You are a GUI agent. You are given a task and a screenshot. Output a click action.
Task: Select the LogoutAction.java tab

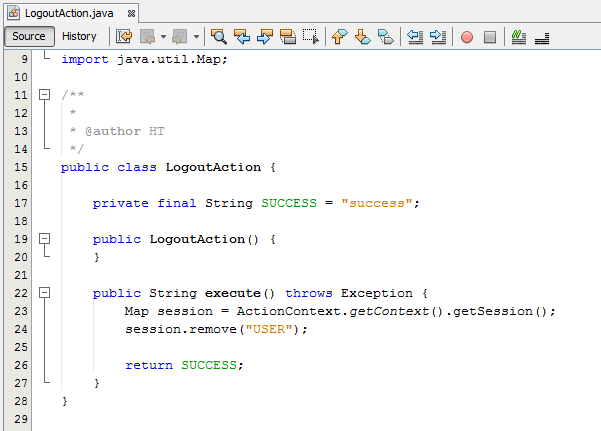tap(69, 13)
